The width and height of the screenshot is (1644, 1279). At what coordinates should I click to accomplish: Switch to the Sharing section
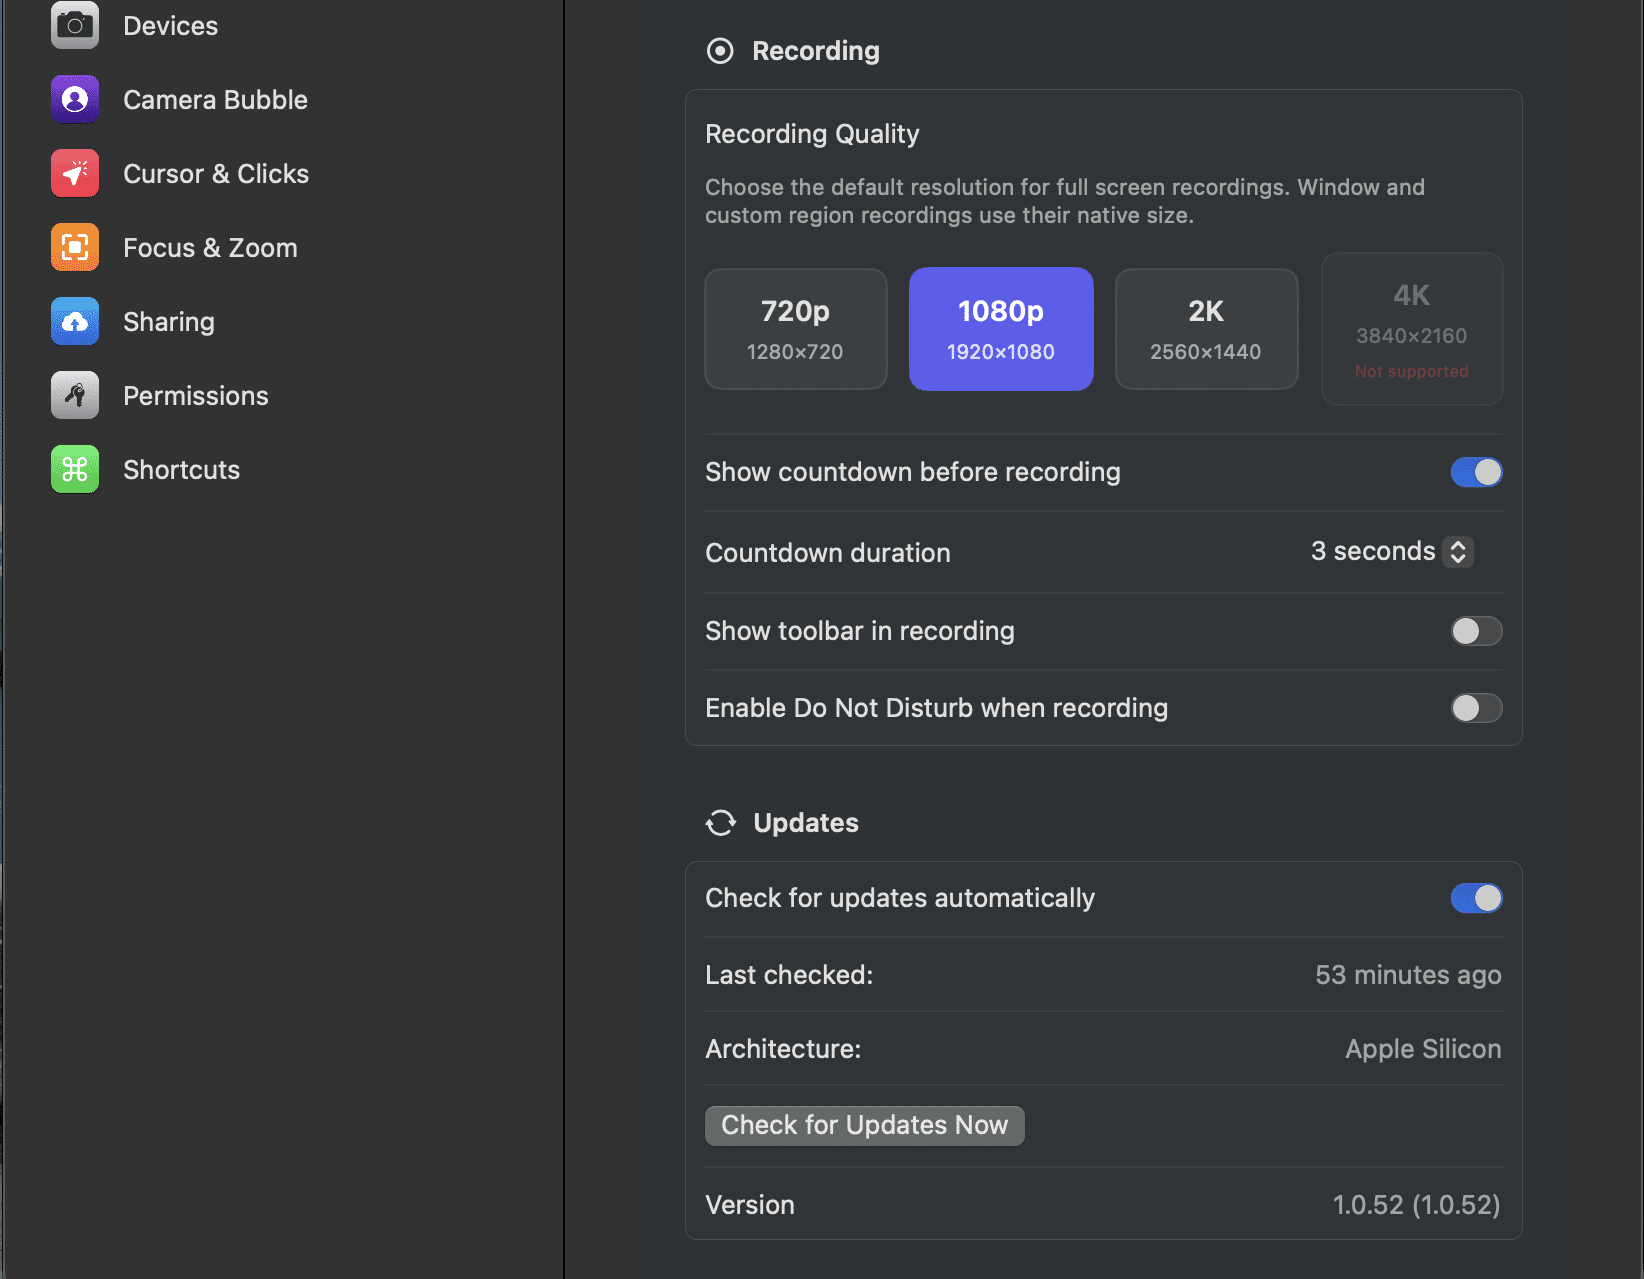(169, 321)
